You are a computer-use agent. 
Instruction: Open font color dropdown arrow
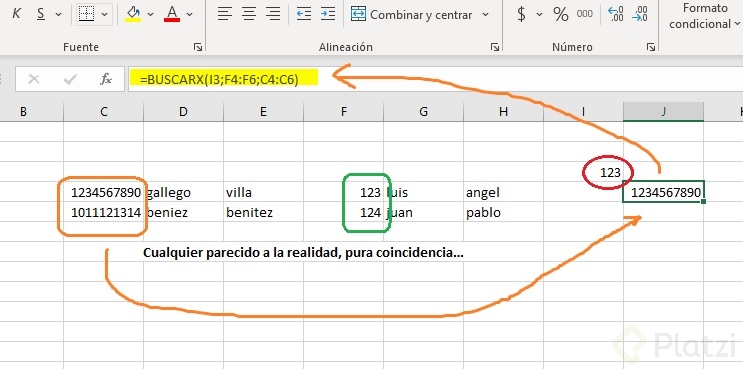[190, 15]
